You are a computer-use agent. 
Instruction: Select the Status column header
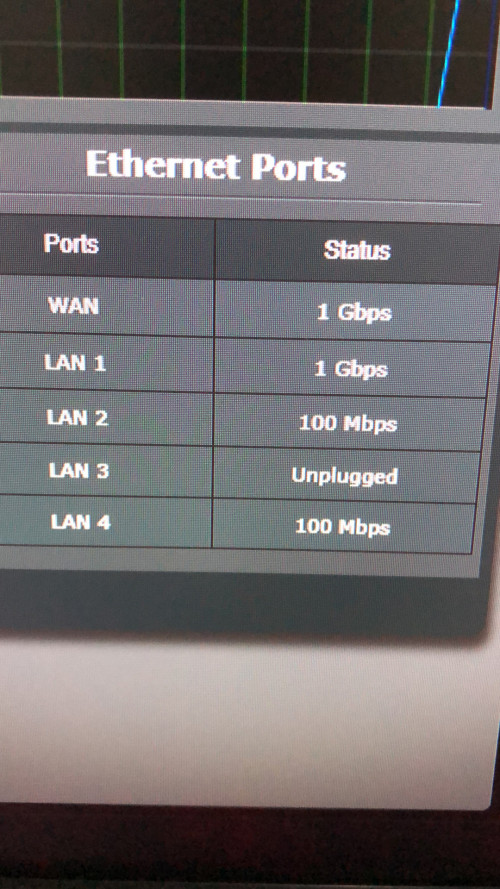coord(357,250)
